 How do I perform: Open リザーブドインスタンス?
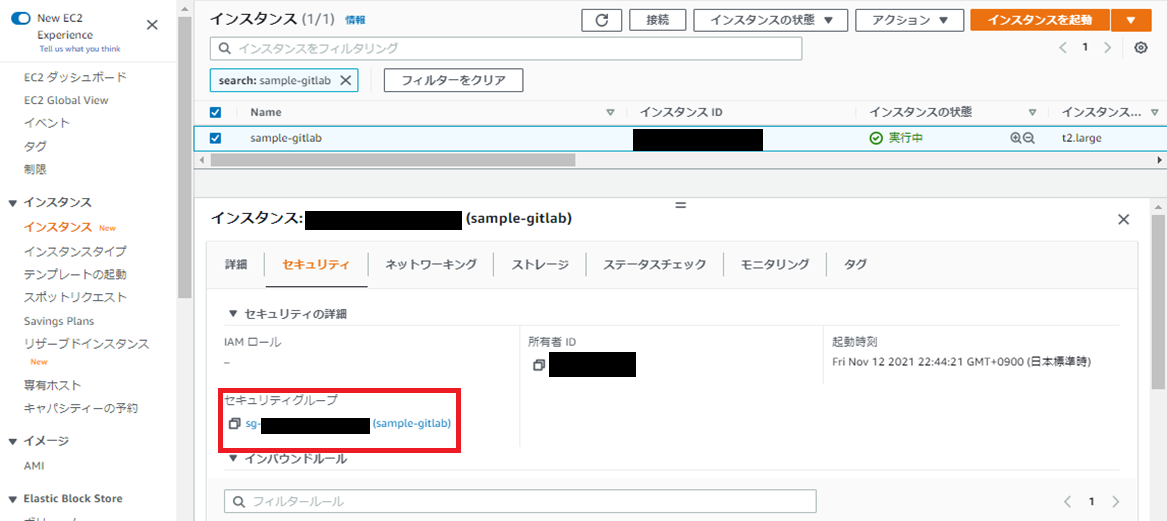(x=86, y=344)
